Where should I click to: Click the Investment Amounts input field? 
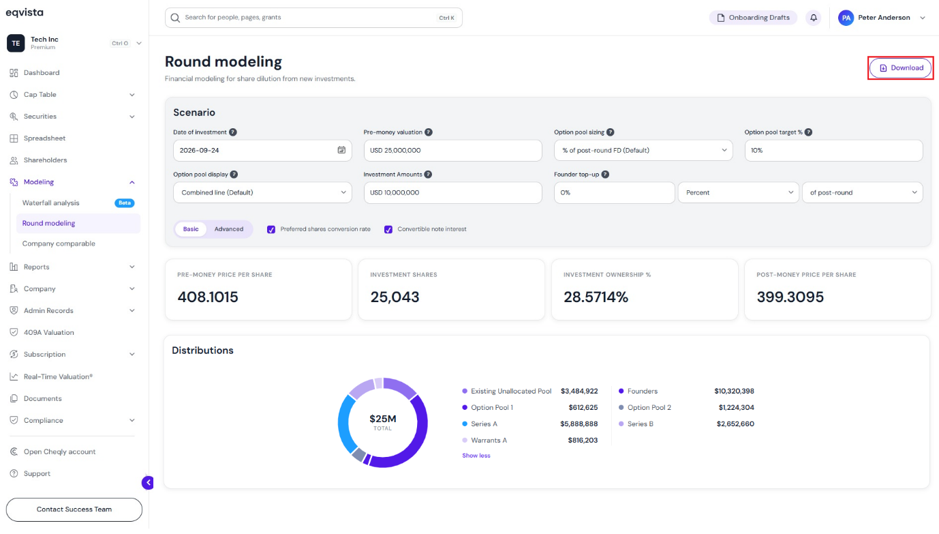pyautogui.click(x=453, y=193)
